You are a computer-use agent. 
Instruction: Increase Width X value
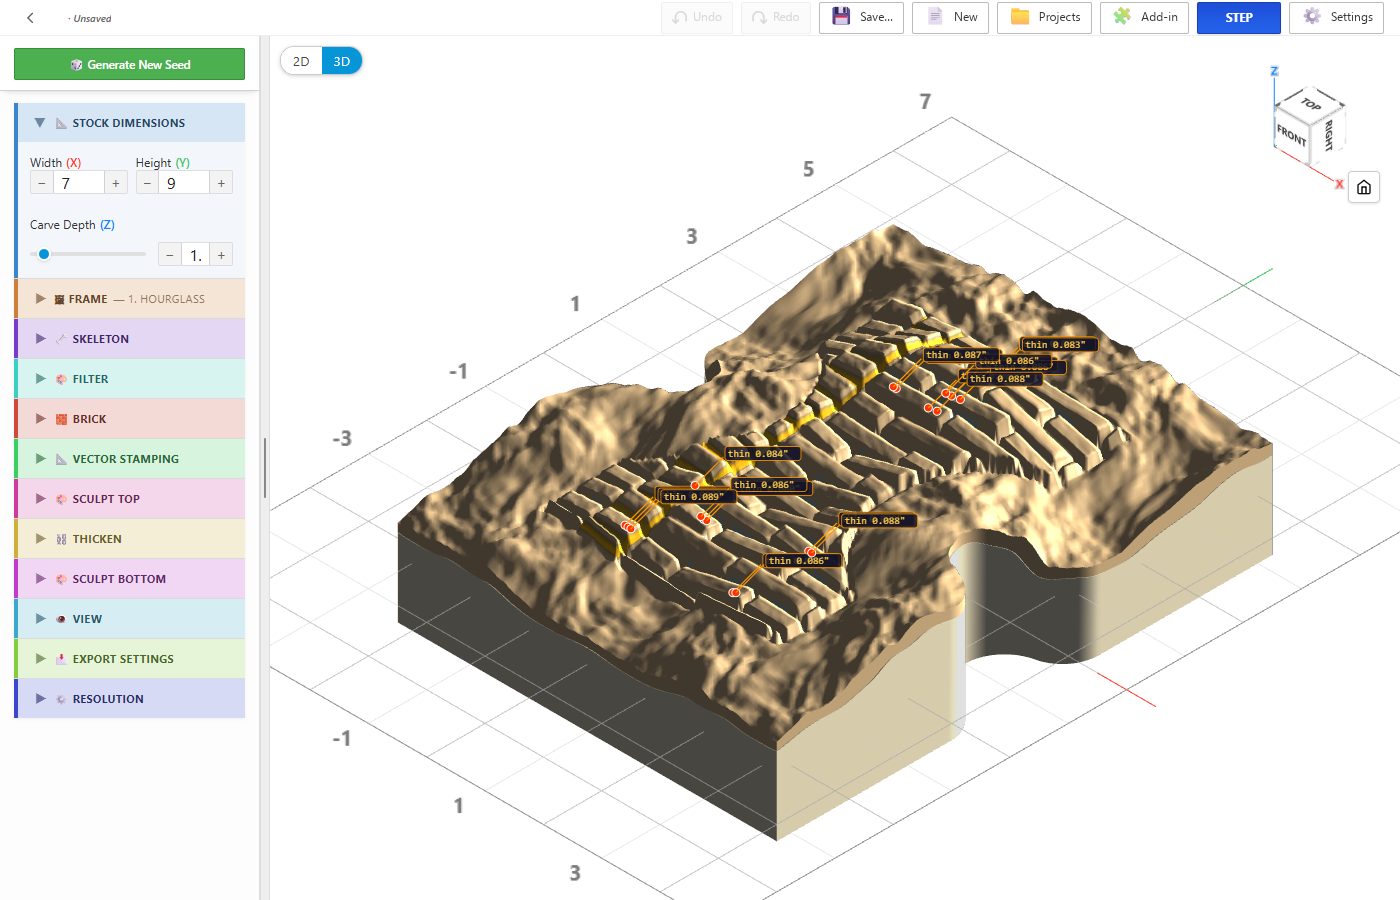point(116,183)
